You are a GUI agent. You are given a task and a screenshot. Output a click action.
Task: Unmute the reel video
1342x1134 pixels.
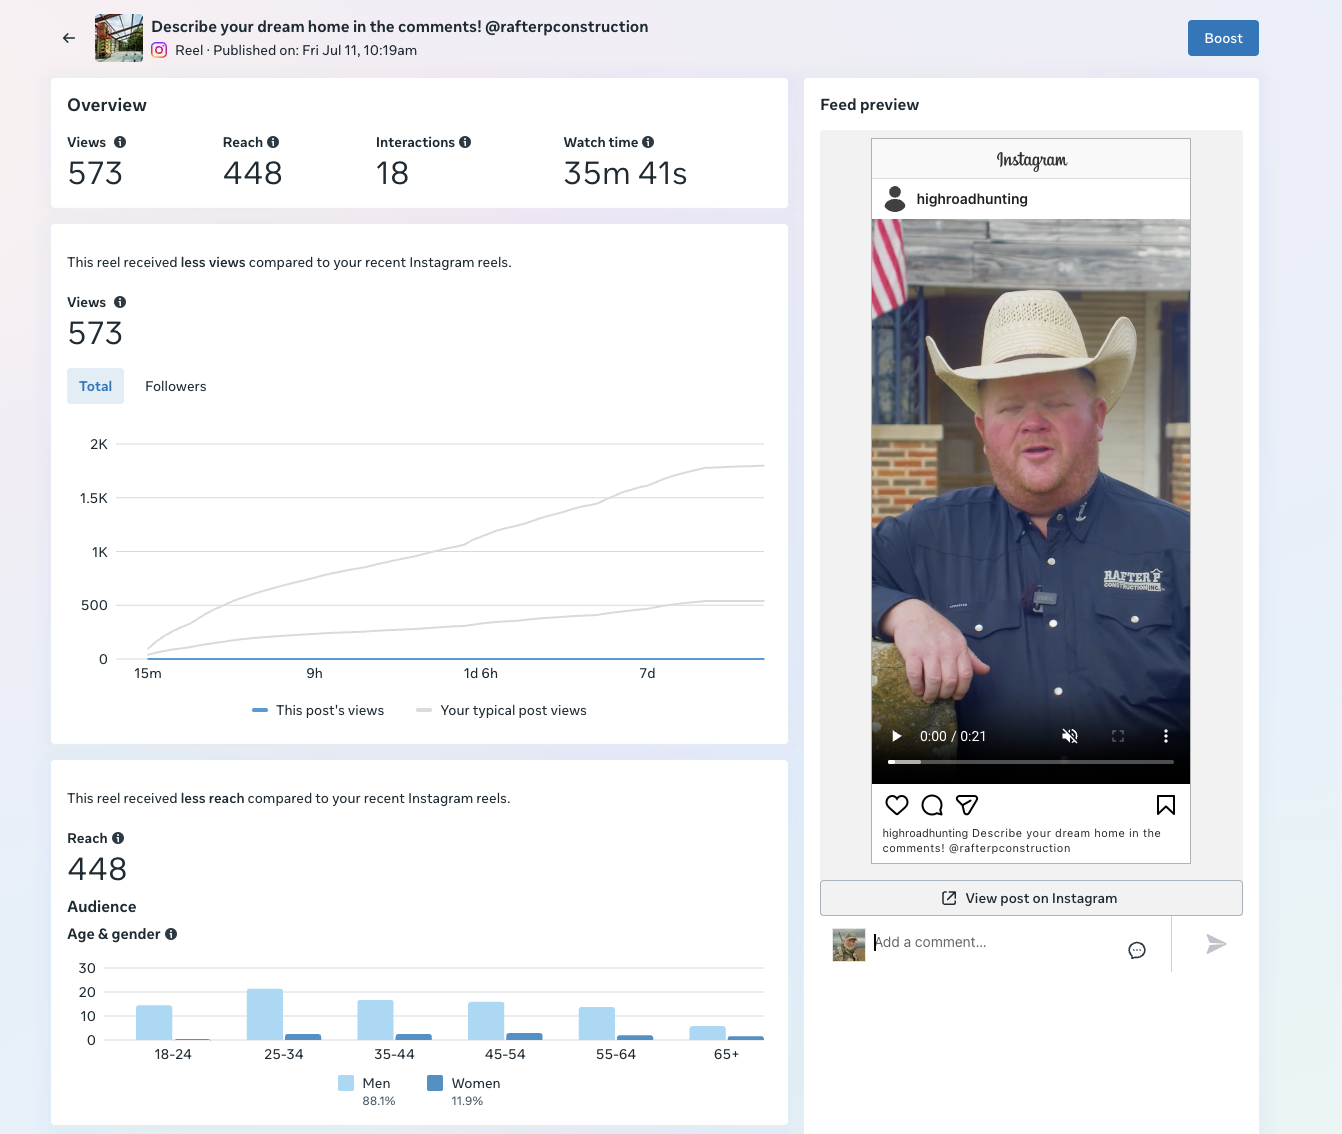1070,736
